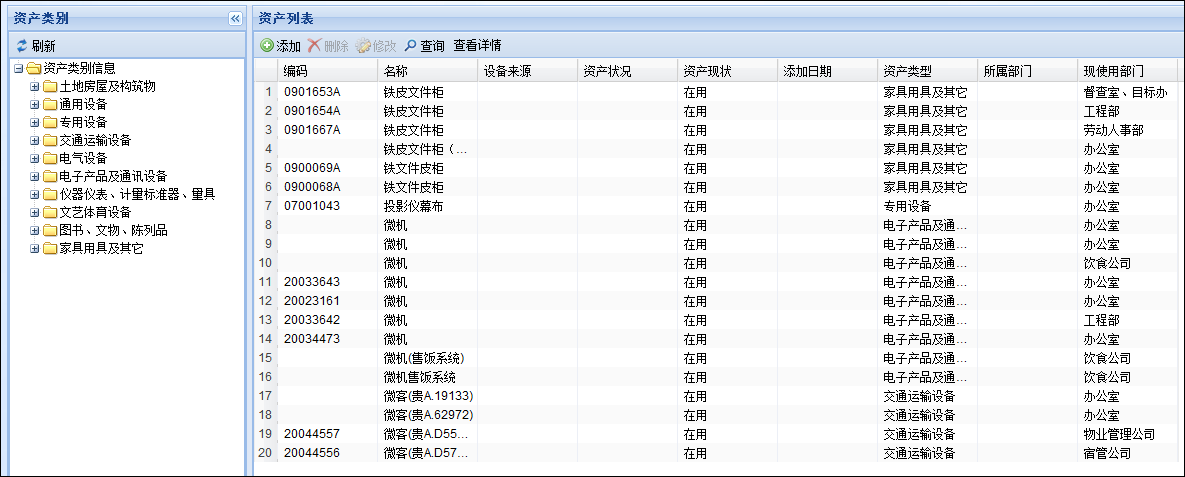Sort by the 名称 column header
1185x477 pixels.
coord(427,71)
